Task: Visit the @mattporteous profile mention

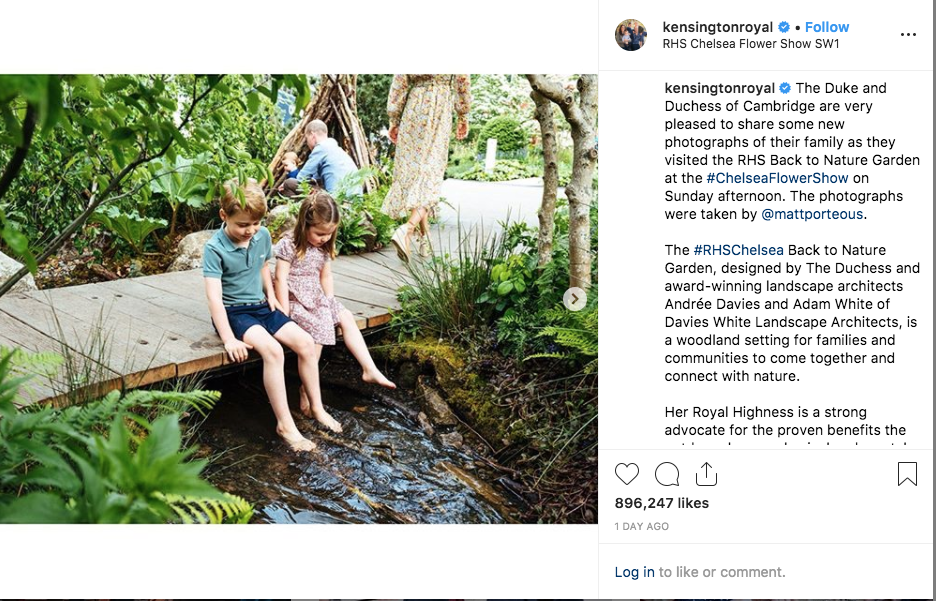Action: [812, 214]
